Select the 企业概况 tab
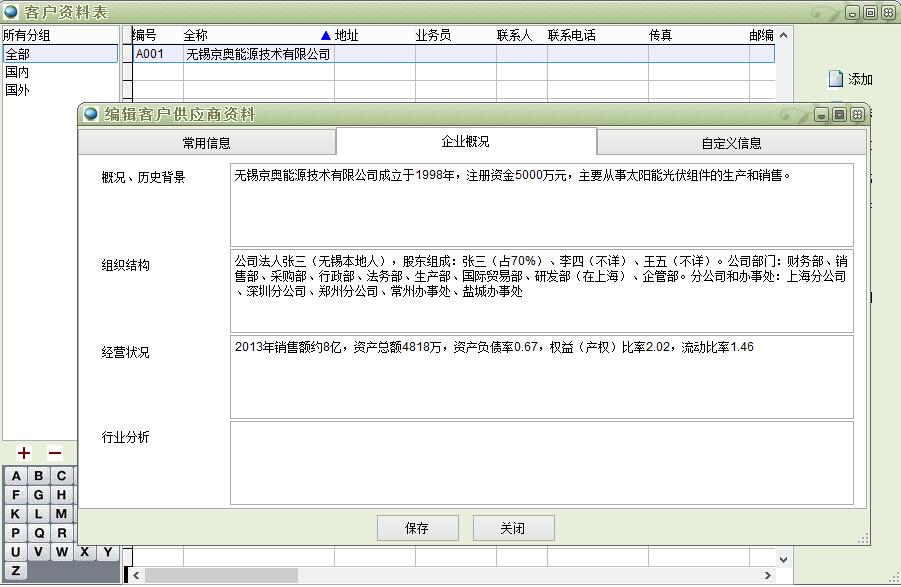 tap(466, 142)
